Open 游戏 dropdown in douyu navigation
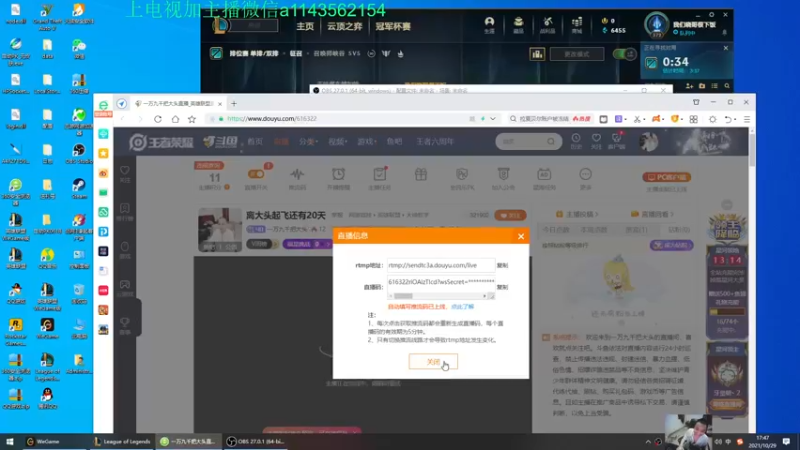Image resolution: width=800 pixels, height=450 pixels. (366, 141)
